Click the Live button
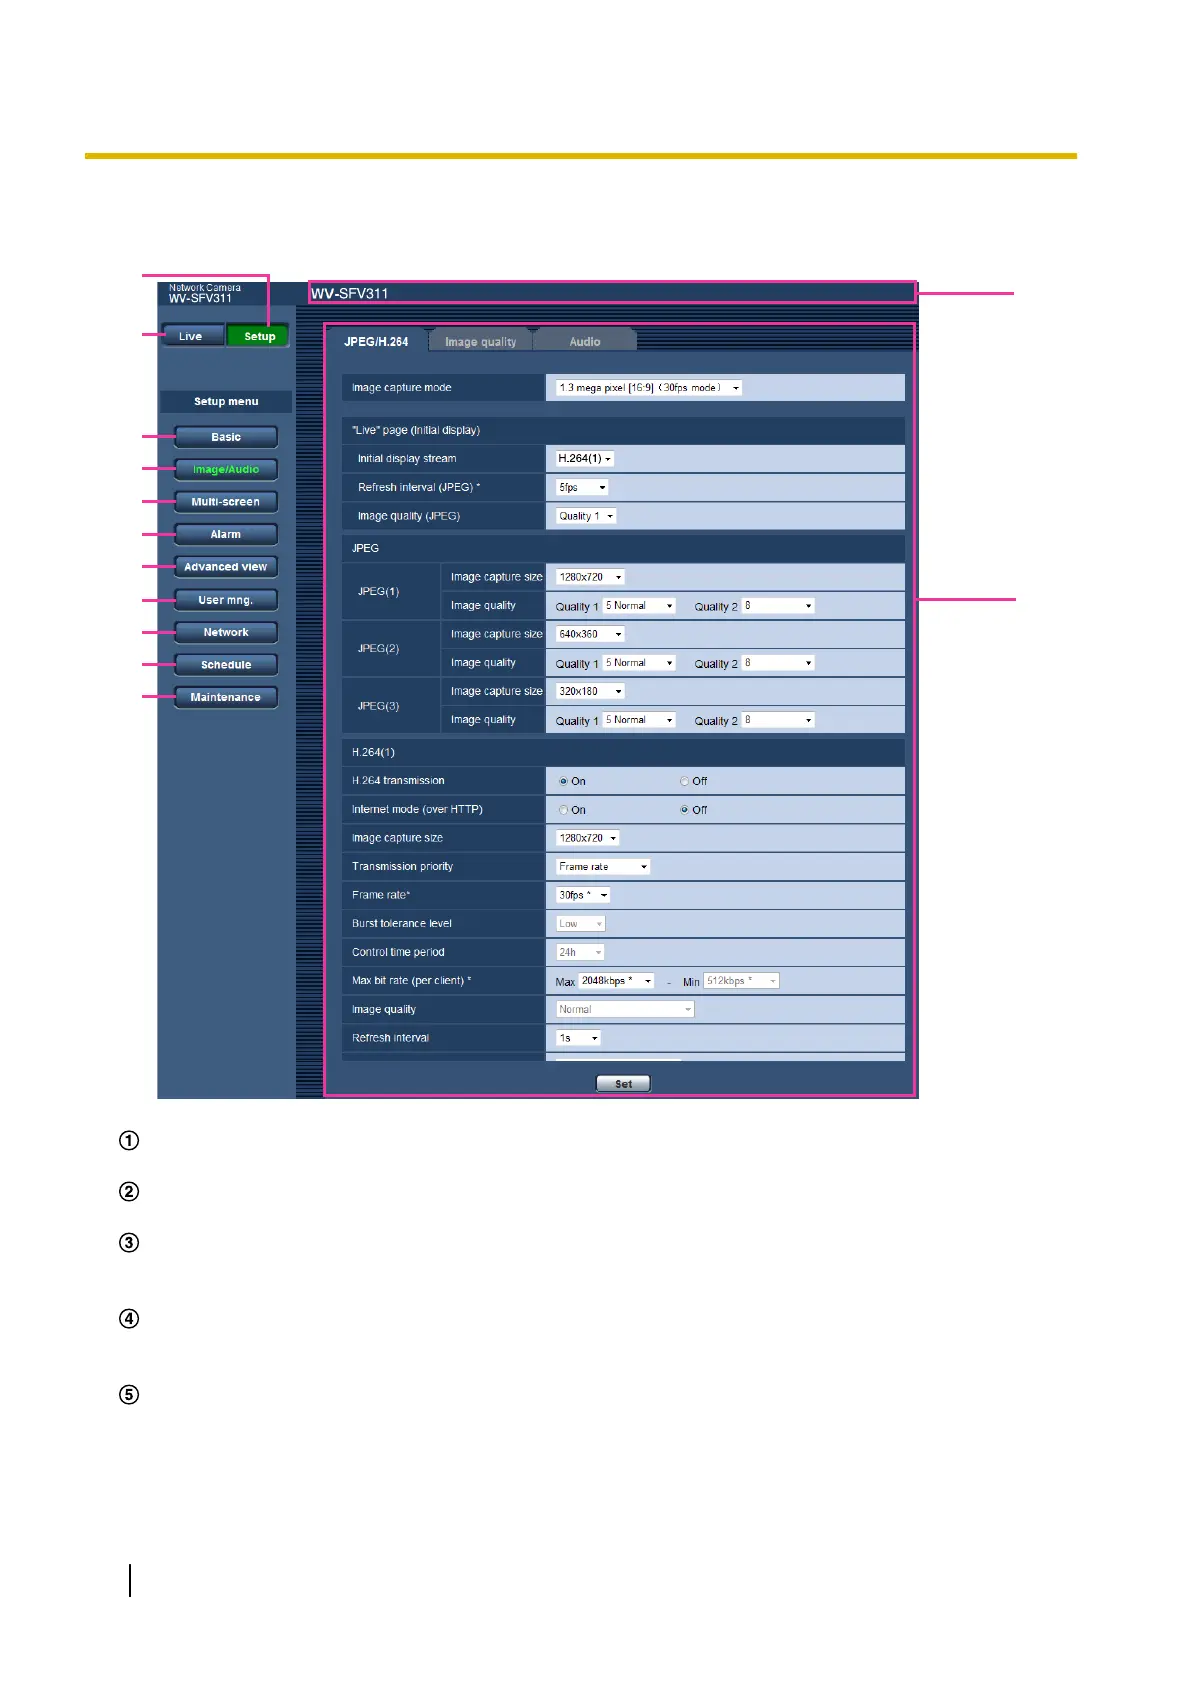 (x=192, y=336)
